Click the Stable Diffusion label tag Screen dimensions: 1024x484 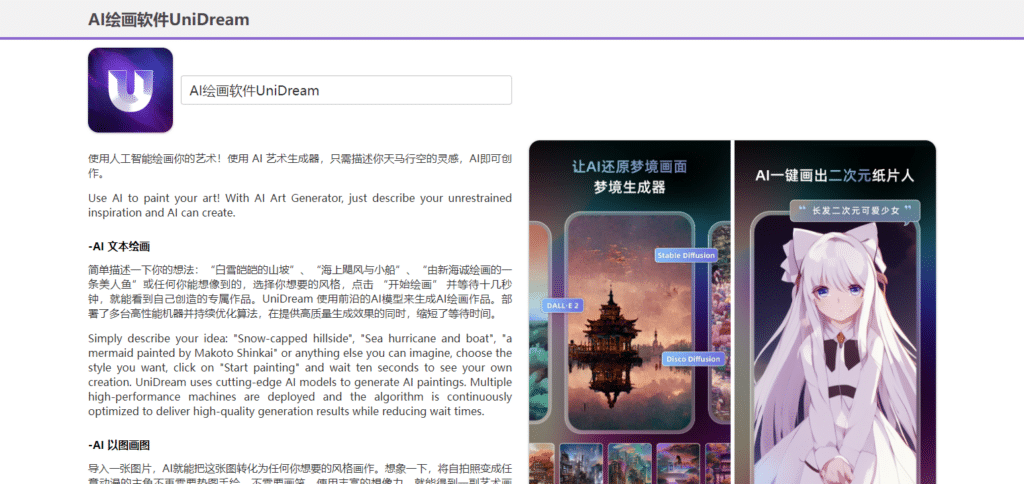[x=686, y=255]
